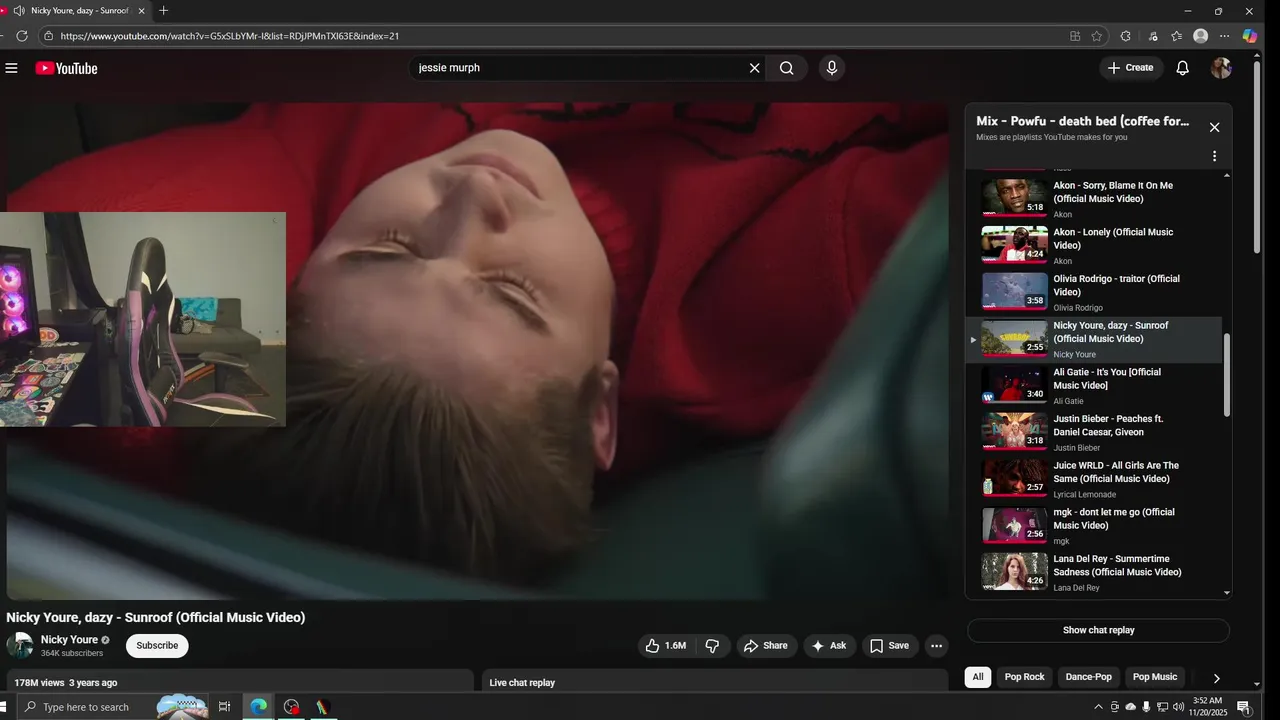Screen dimensions: 1280x720
Task: Select the Pop Rock filter chip
Action: point(1024,677)
